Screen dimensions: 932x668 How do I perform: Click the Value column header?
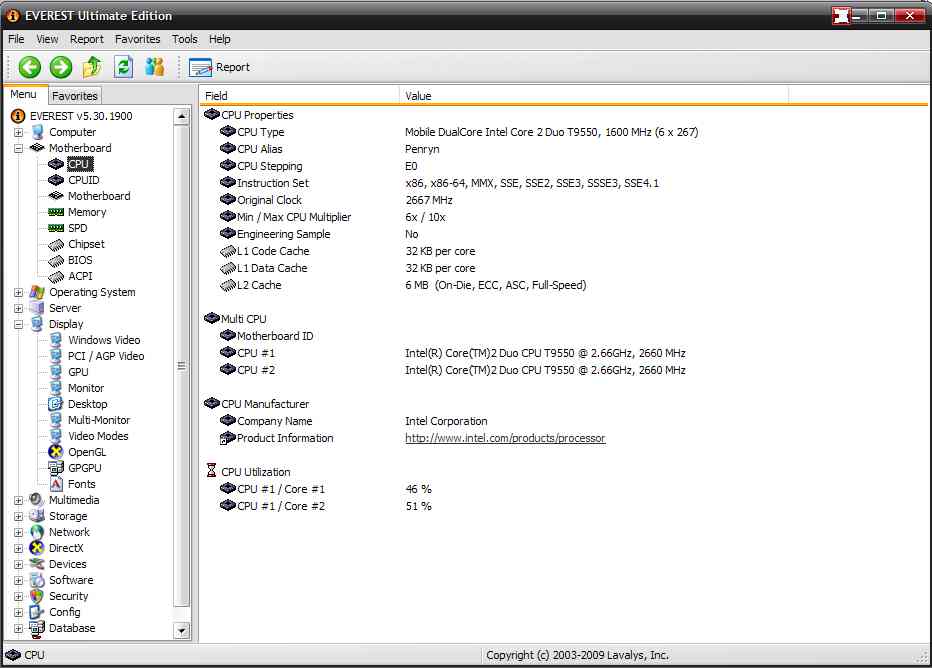pos(593,96)
